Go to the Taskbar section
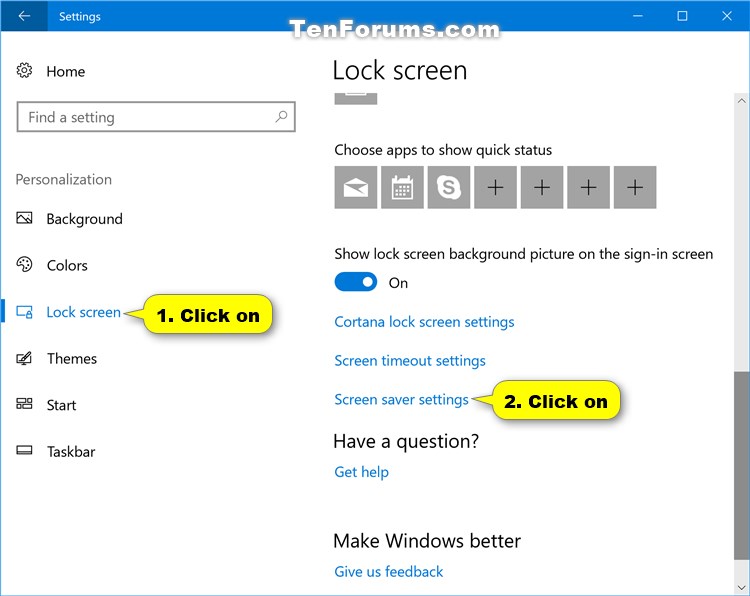Viewport: 750px width, 596px height. click(71, 451)
